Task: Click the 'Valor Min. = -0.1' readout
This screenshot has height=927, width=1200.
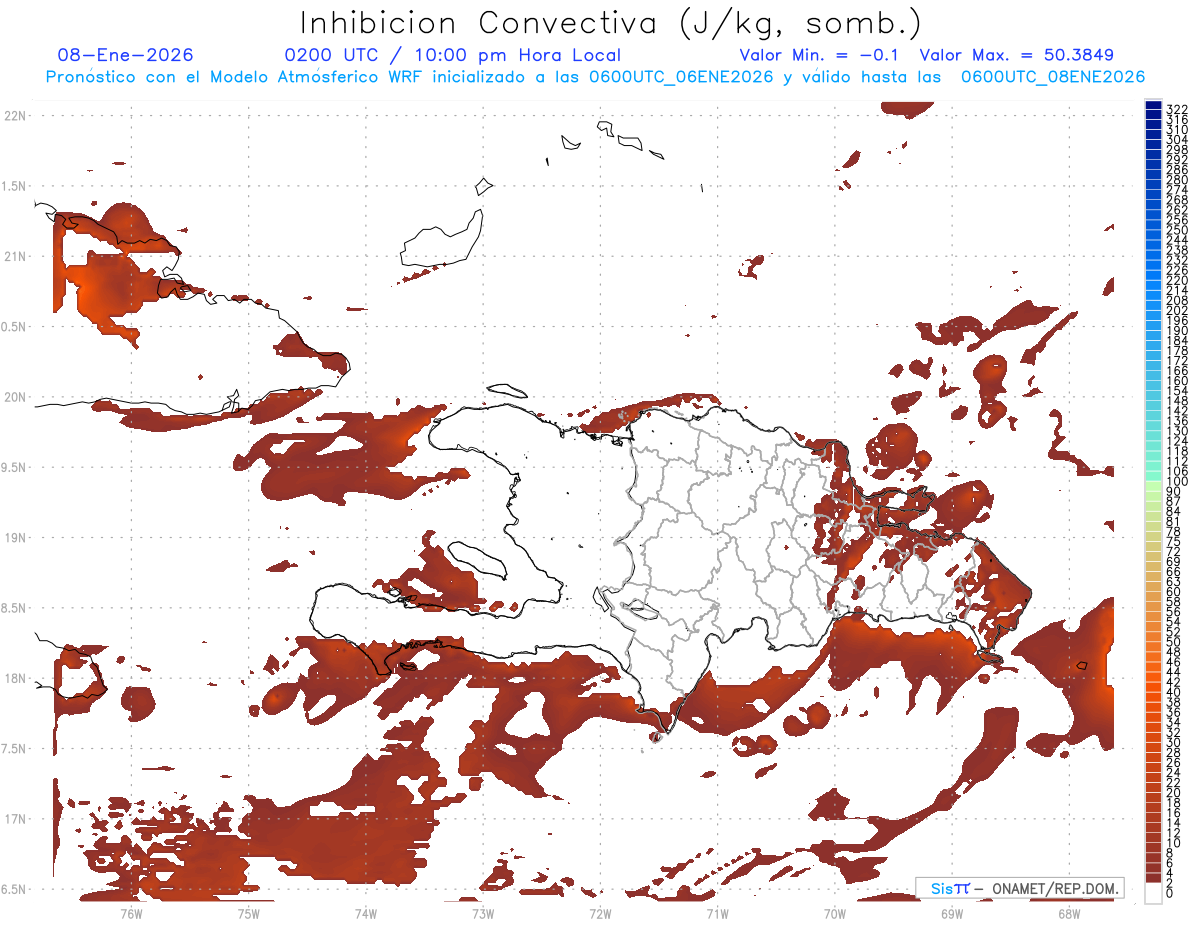Action: tap(820, 55)
